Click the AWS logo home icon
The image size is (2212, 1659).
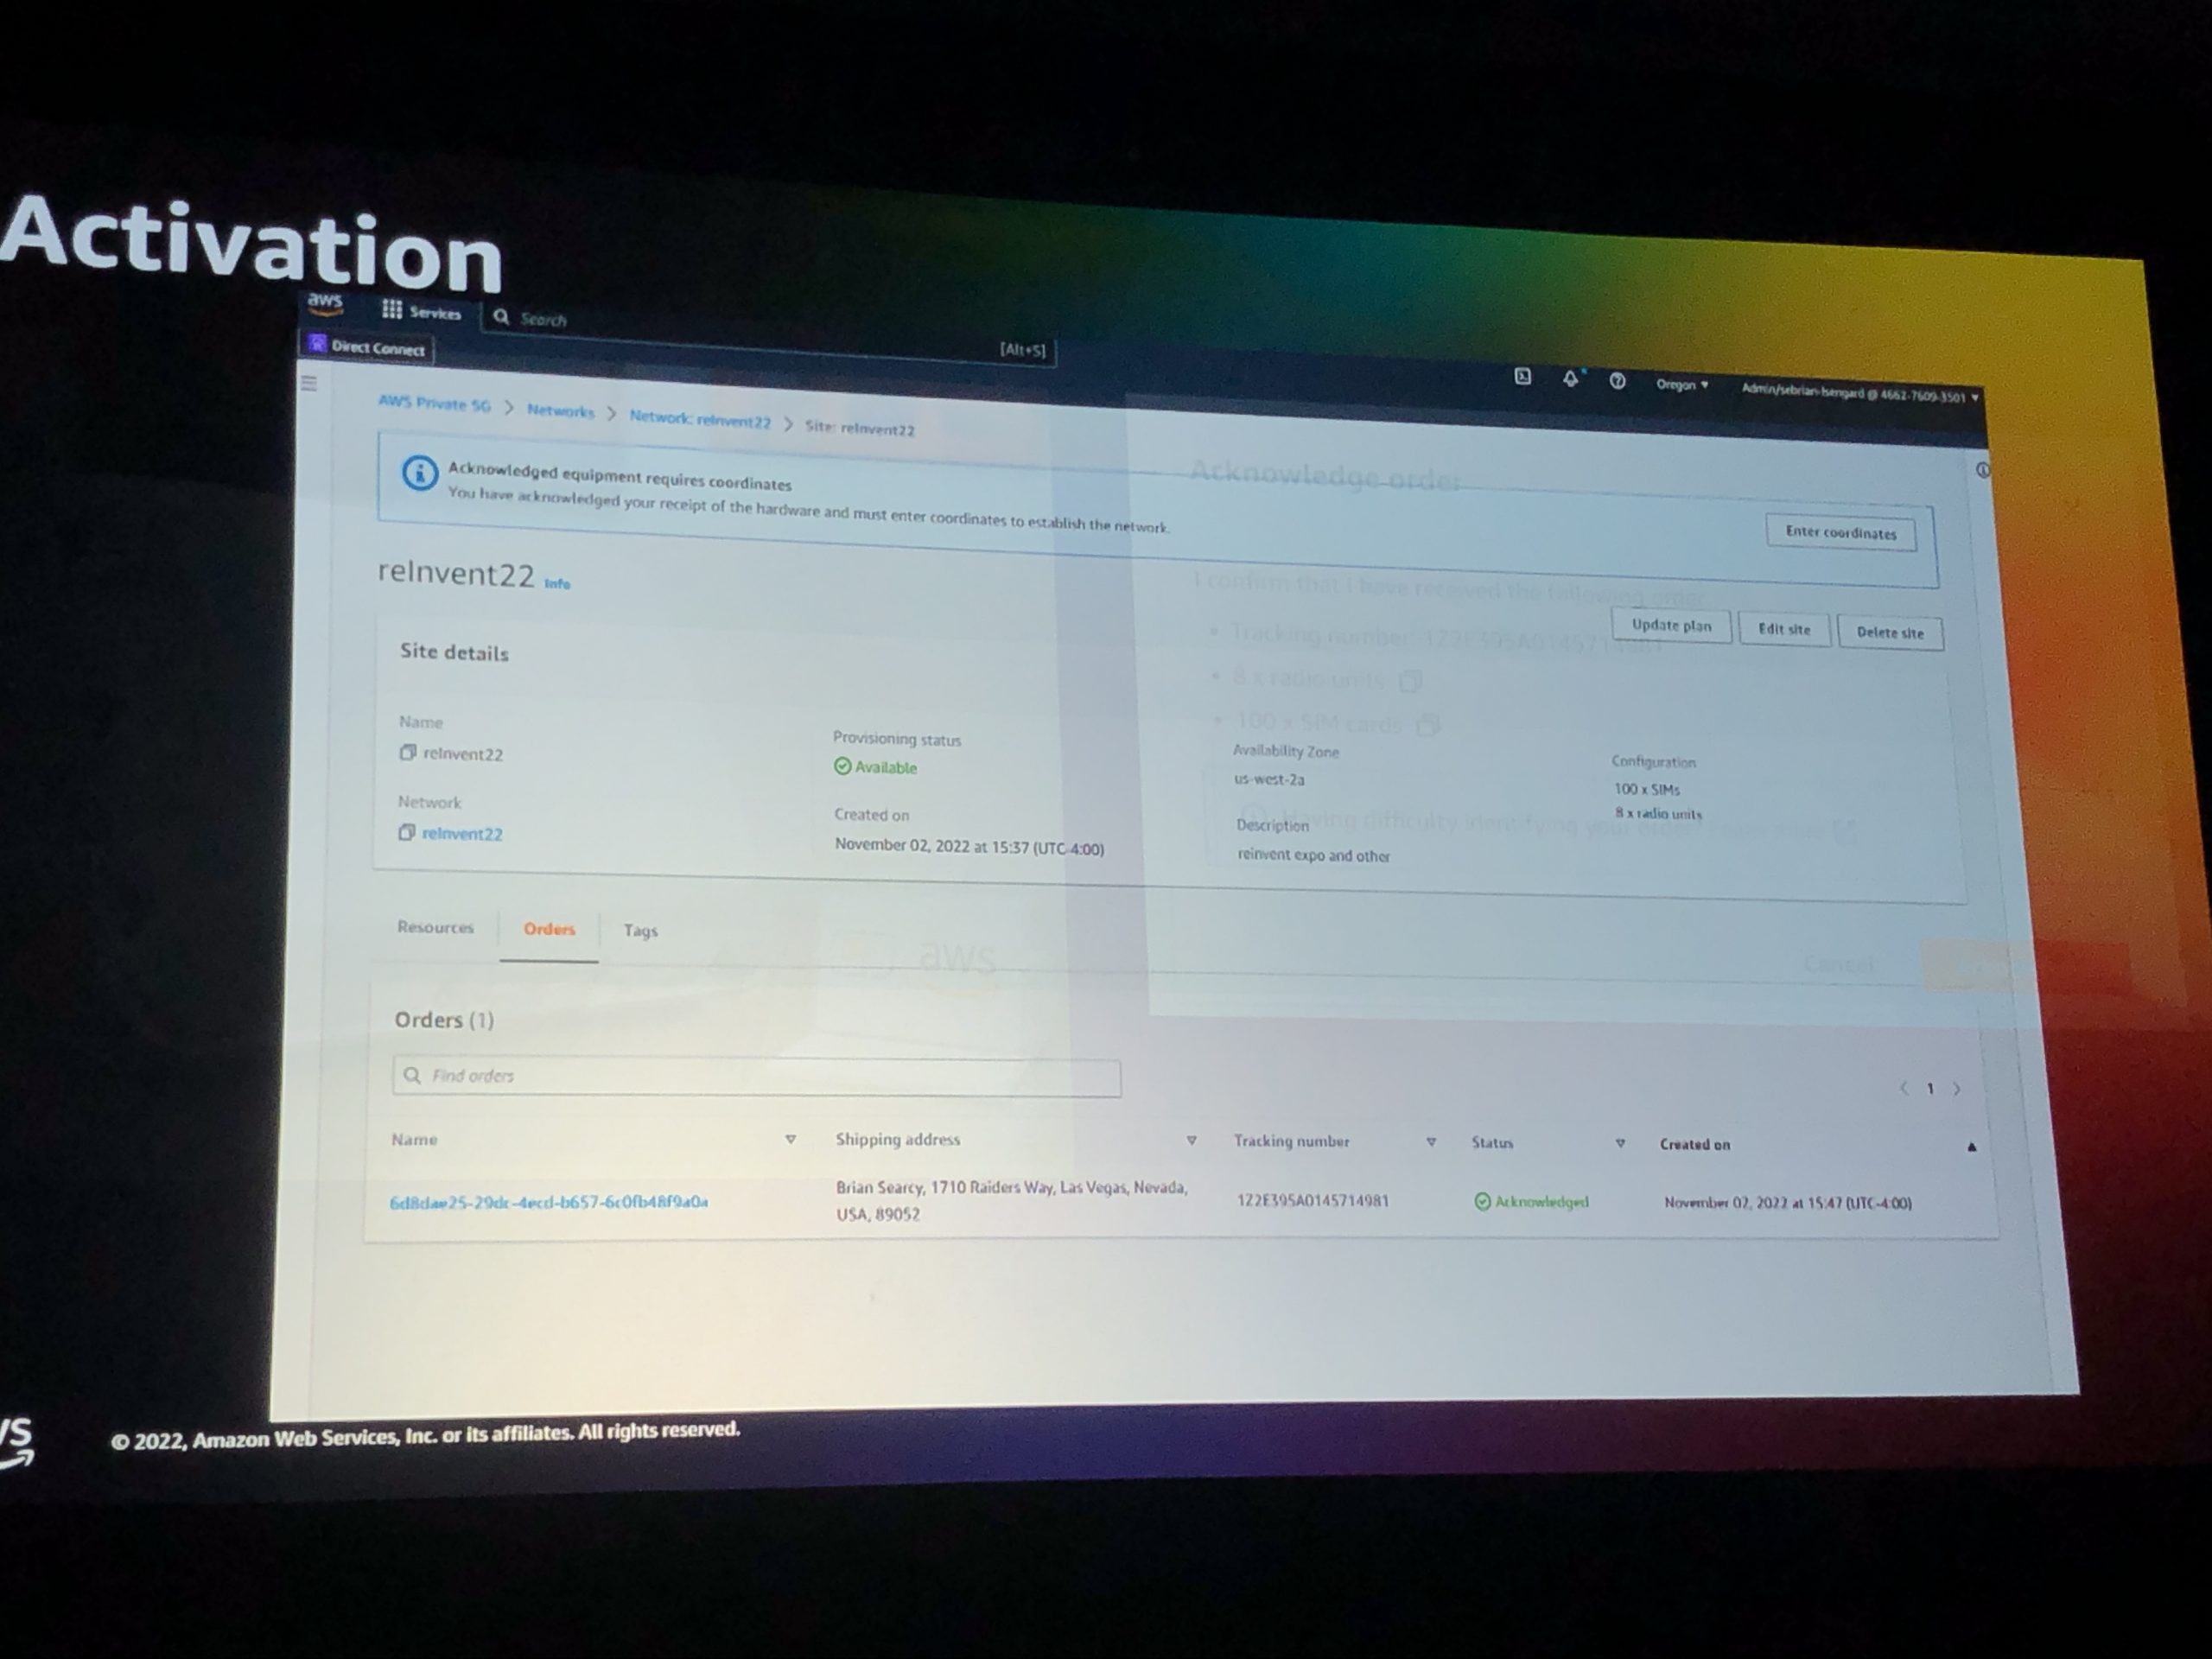point(325,302)
